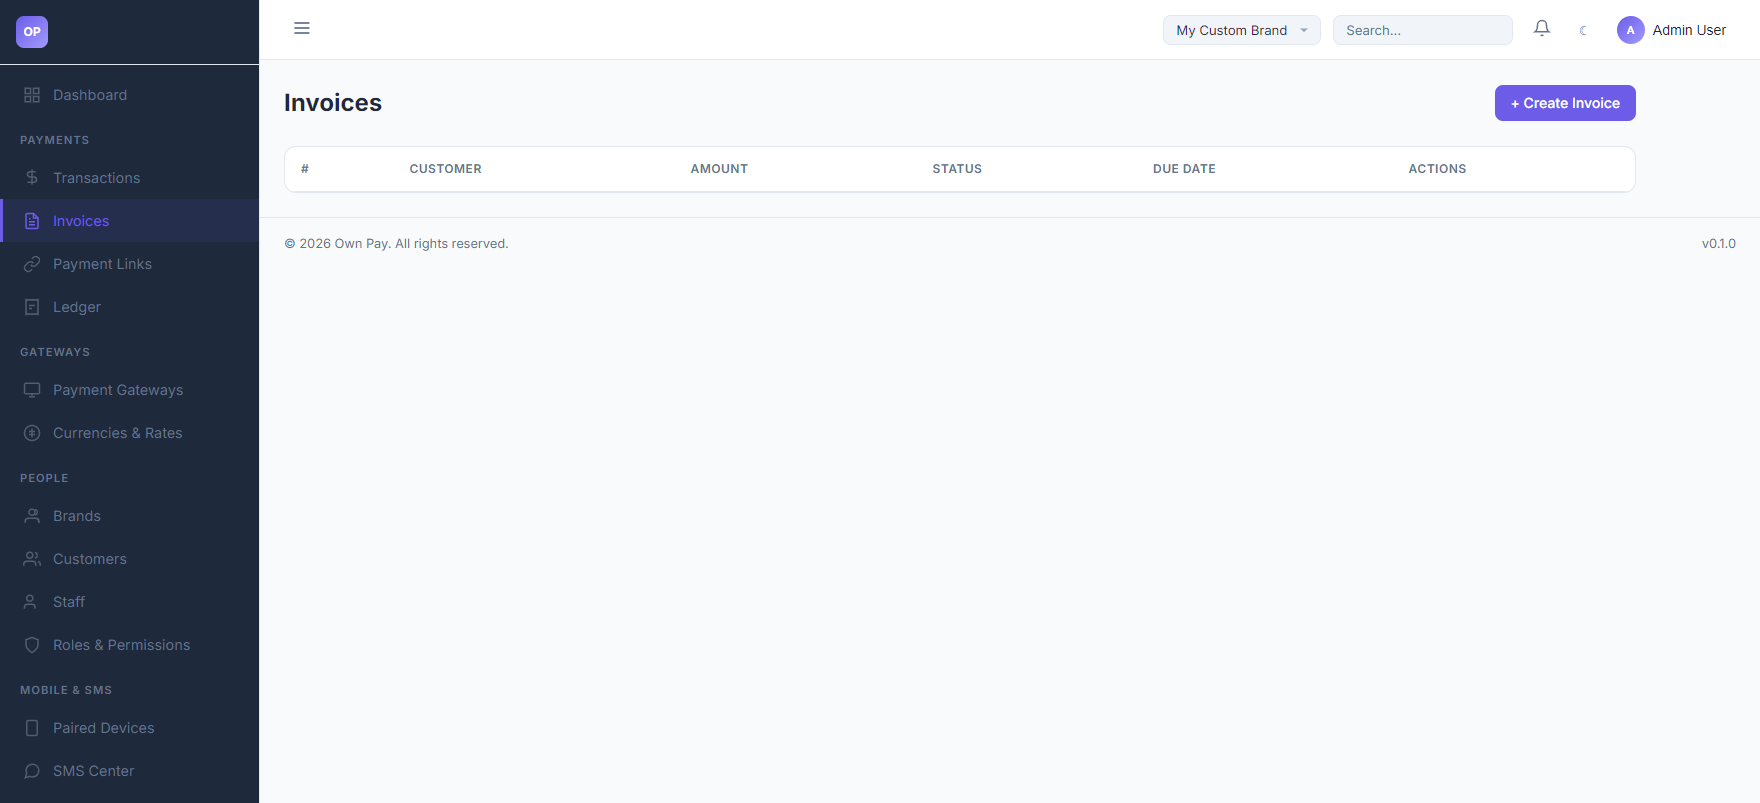Open the Ledger page
This screenshot has height=803, width=1760.
coord(130,307)
